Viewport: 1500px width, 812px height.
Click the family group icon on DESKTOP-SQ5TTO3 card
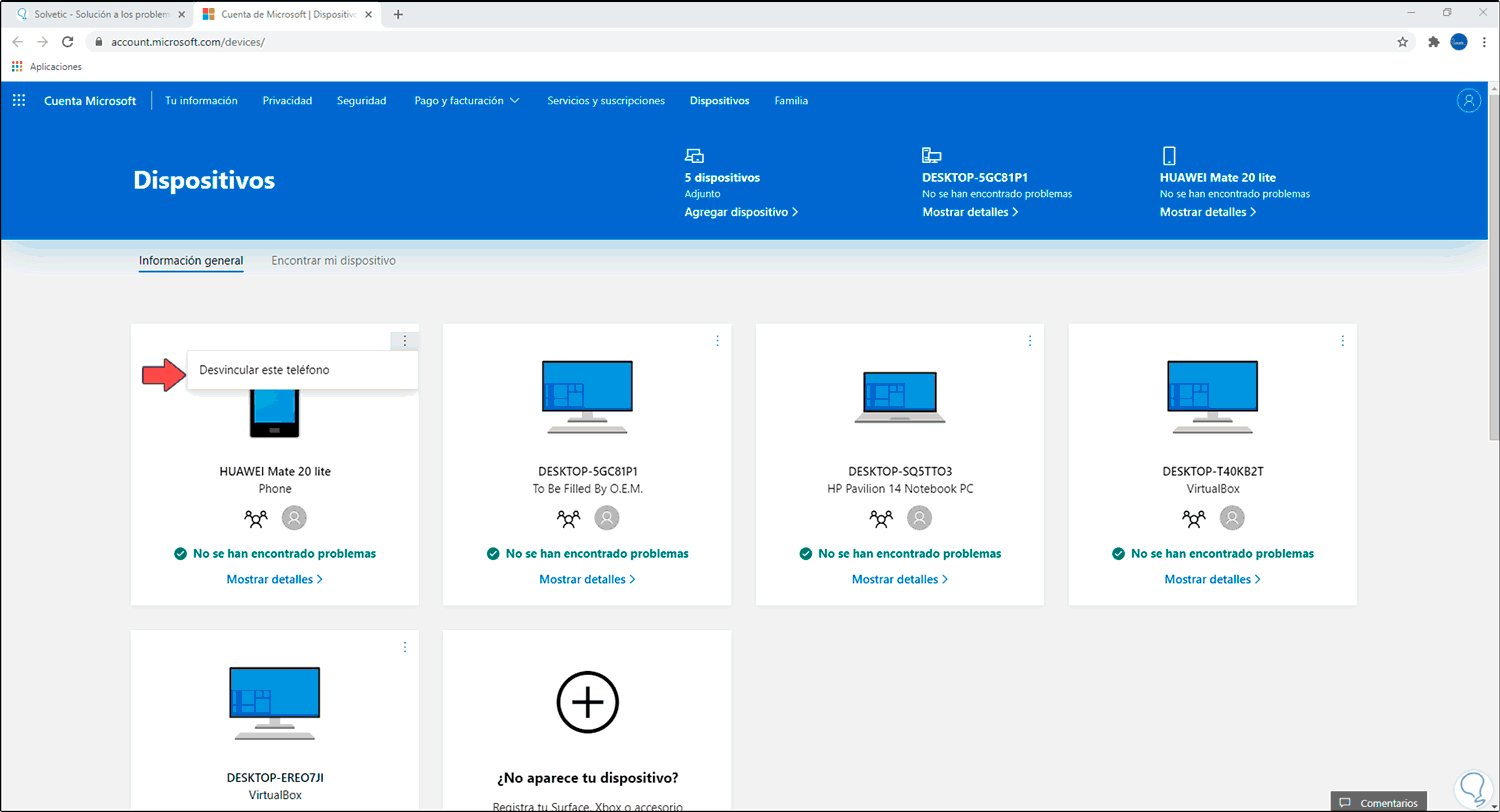pyautogui.click(x=882, y=518)
